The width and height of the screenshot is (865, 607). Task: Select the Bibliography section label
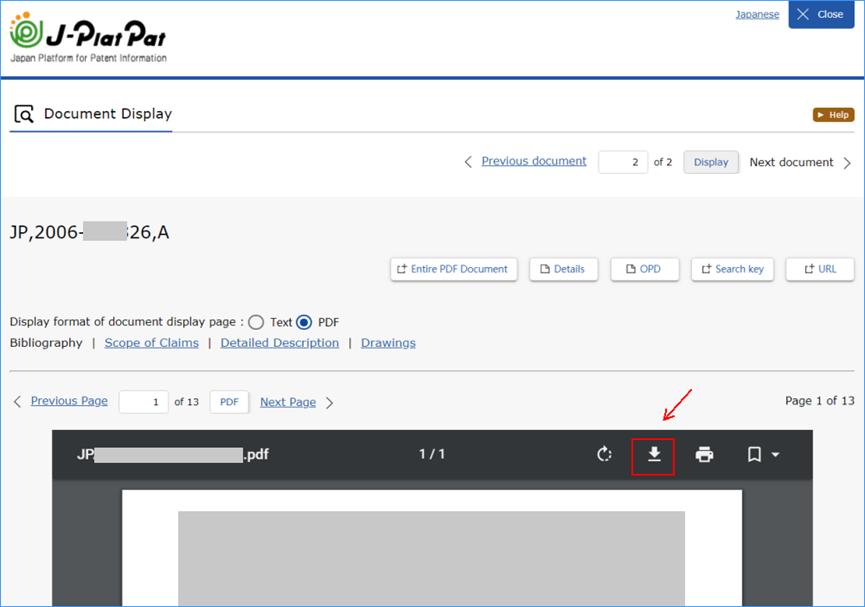click(46, 343)
